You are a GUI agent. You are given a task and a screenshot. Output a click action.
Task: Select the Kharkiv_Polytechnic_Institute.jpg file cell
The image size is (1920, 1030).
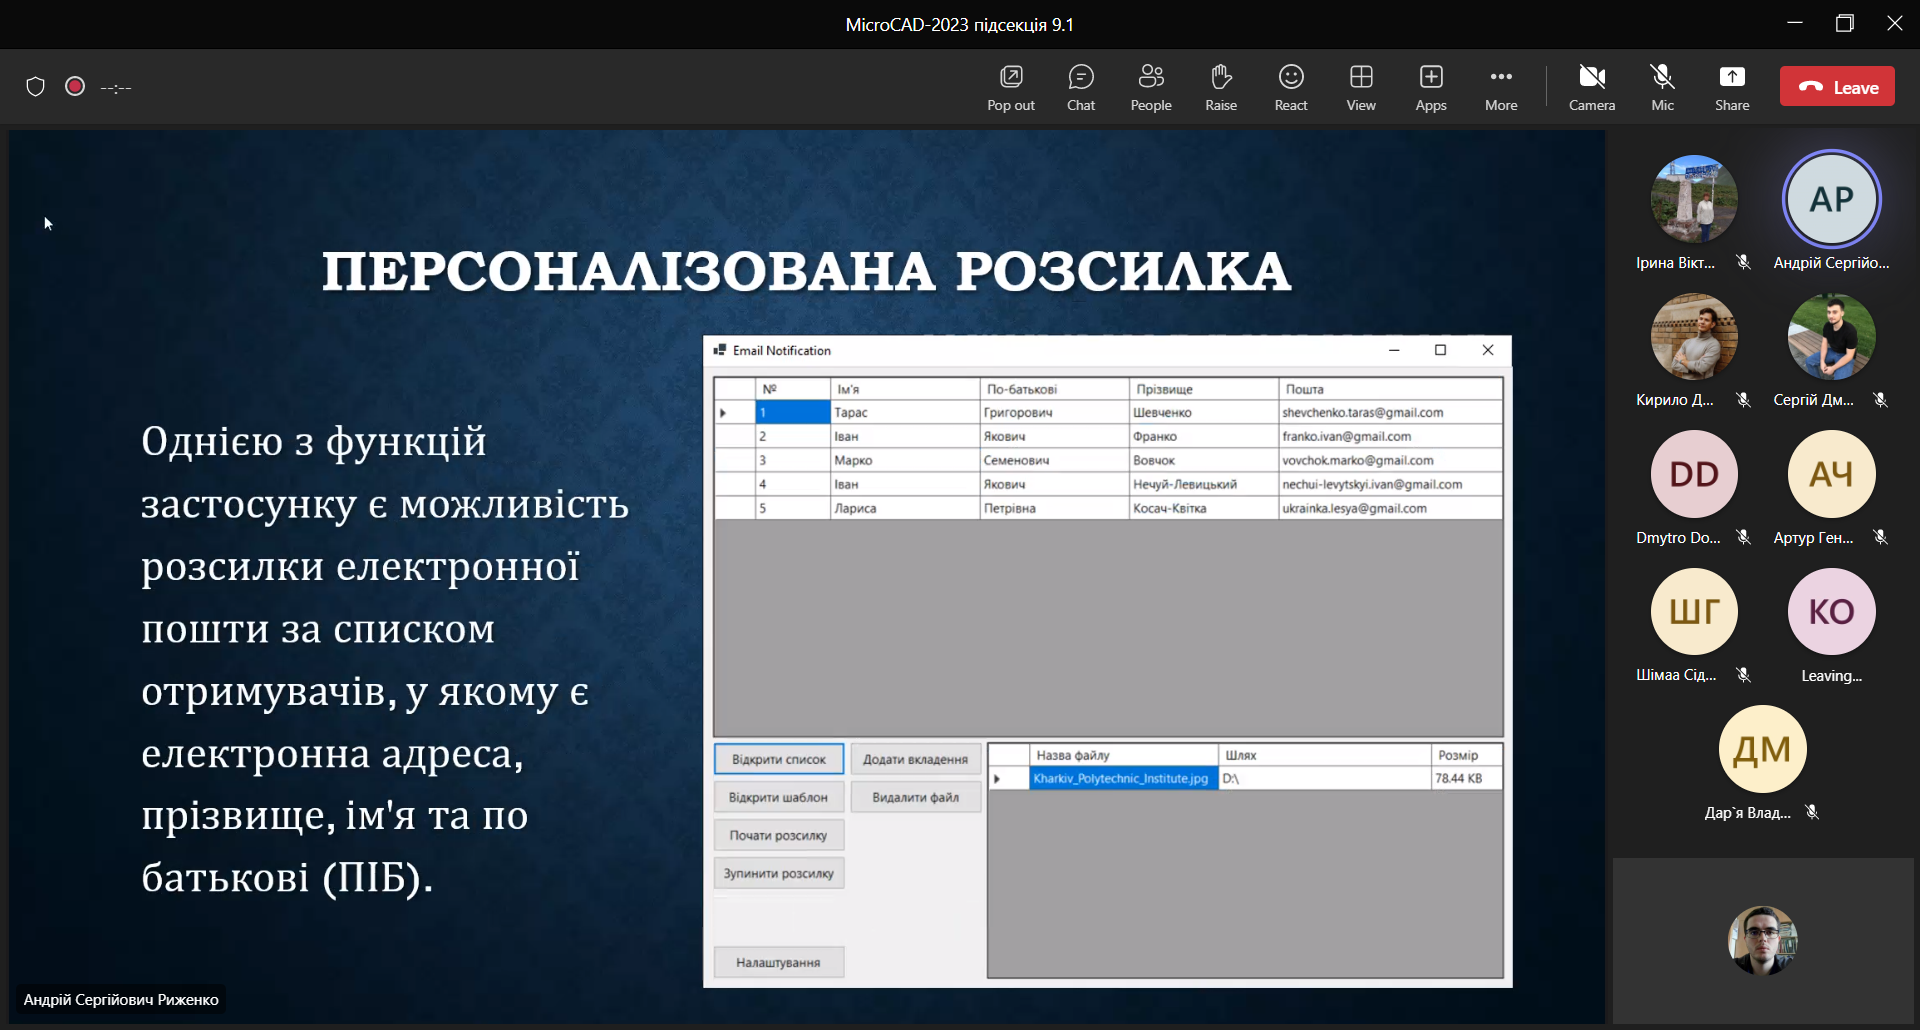click(x=1122, y=778)
